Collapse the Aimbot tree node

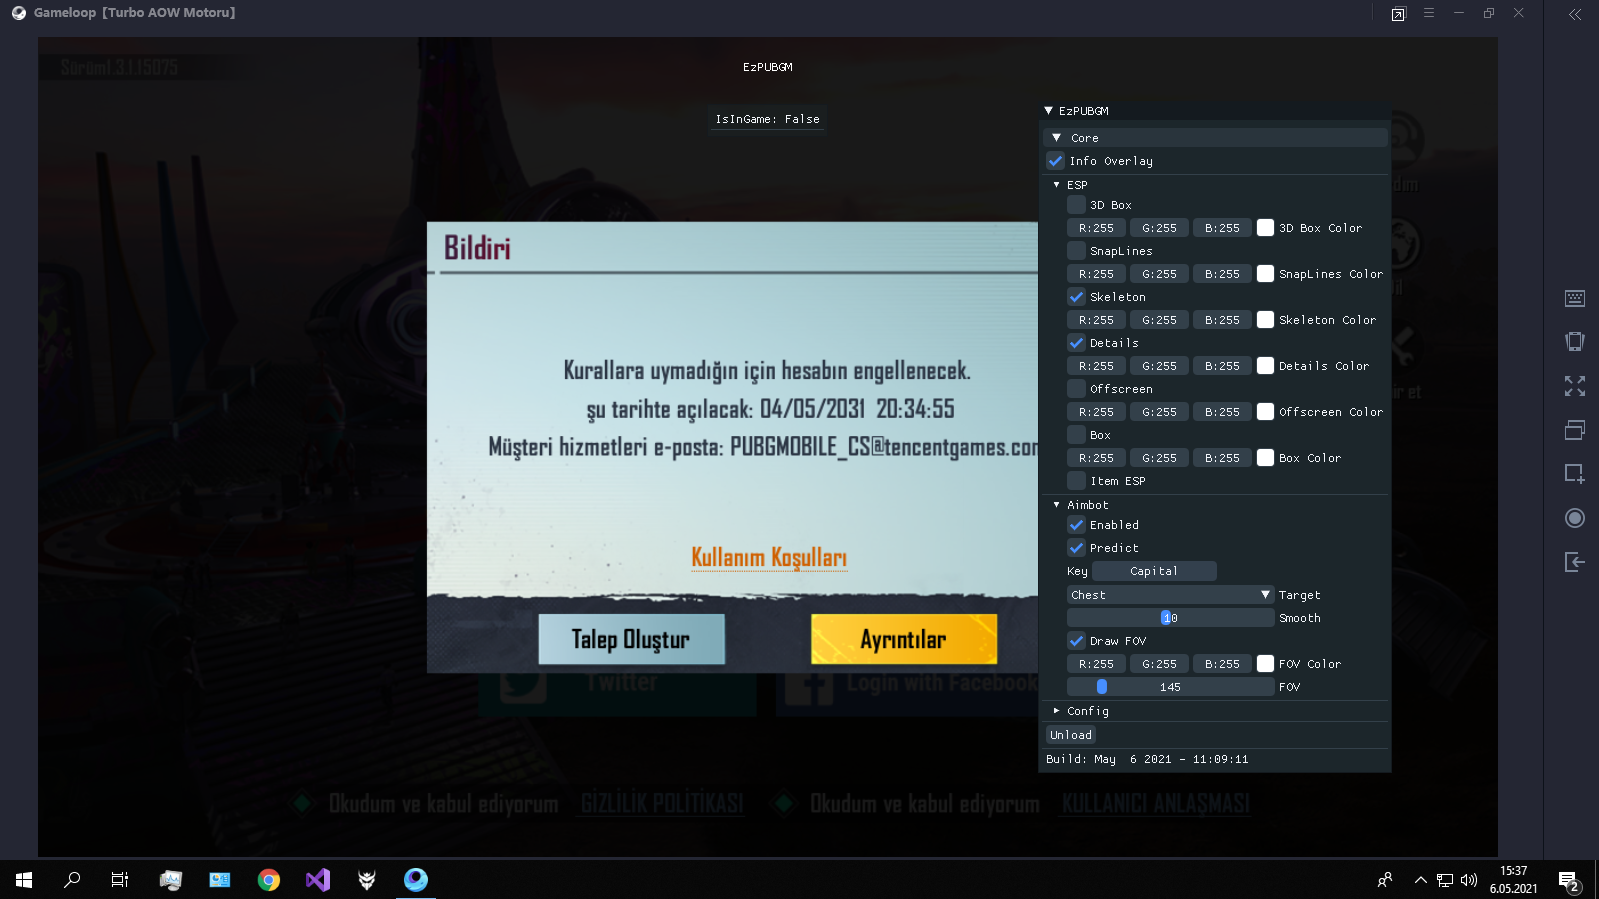point(1056,505)
